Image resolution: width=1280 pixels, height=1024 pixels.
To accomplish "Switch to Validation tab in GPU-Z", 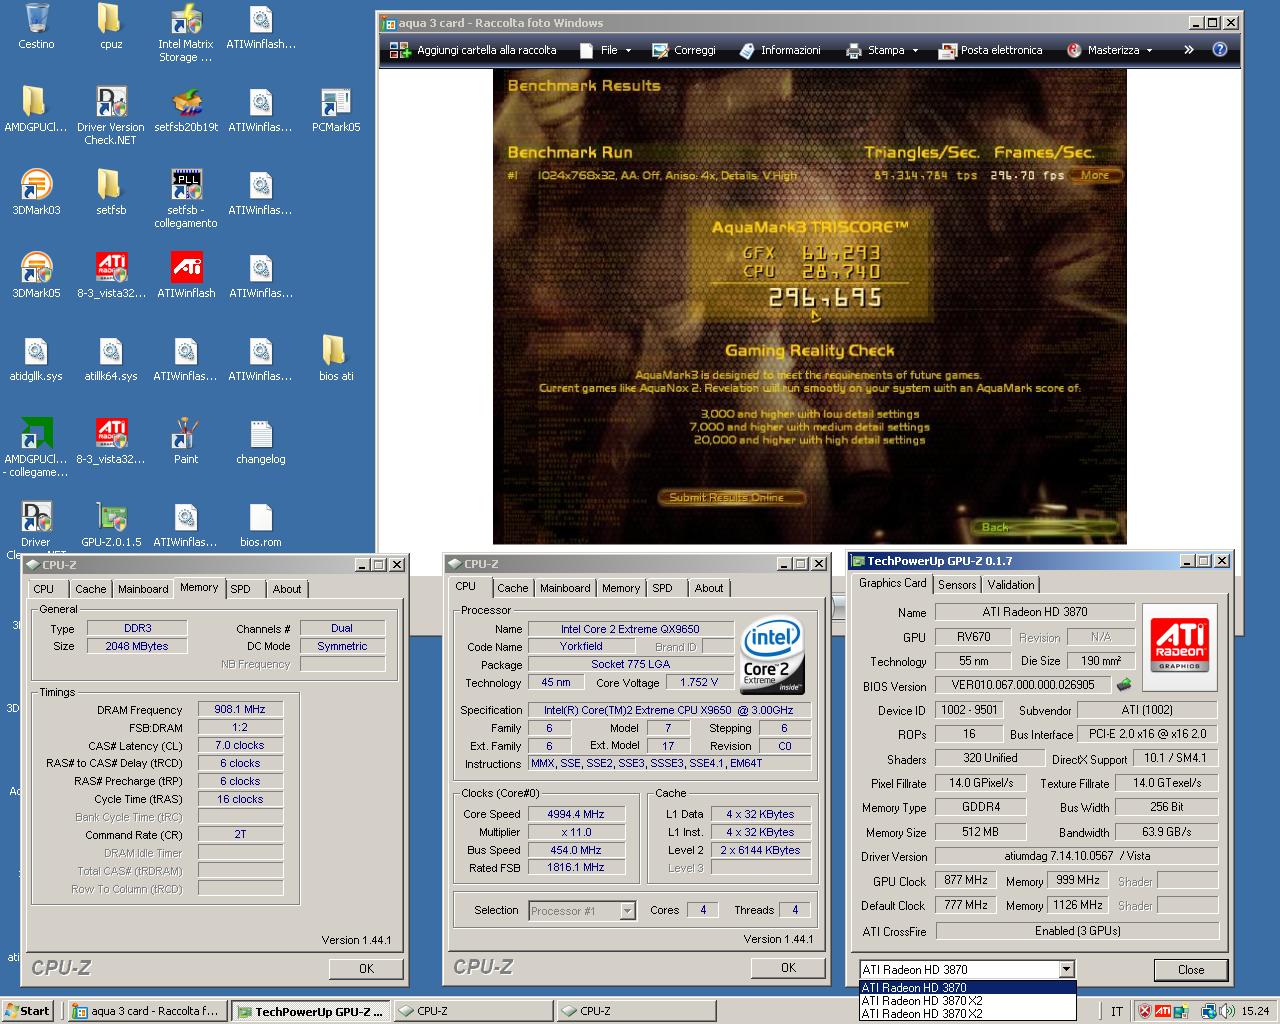I will coord(1011,585).
